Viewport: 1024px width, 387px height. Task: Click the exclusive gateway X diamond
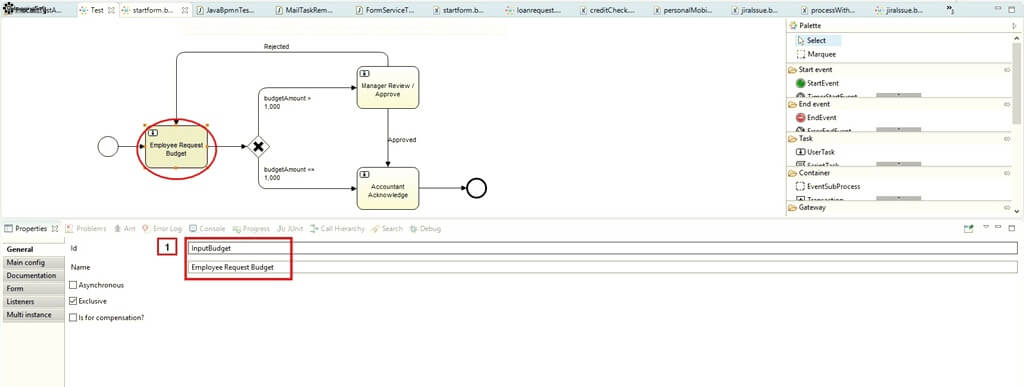pyautogui.click(x=258, y=147)
